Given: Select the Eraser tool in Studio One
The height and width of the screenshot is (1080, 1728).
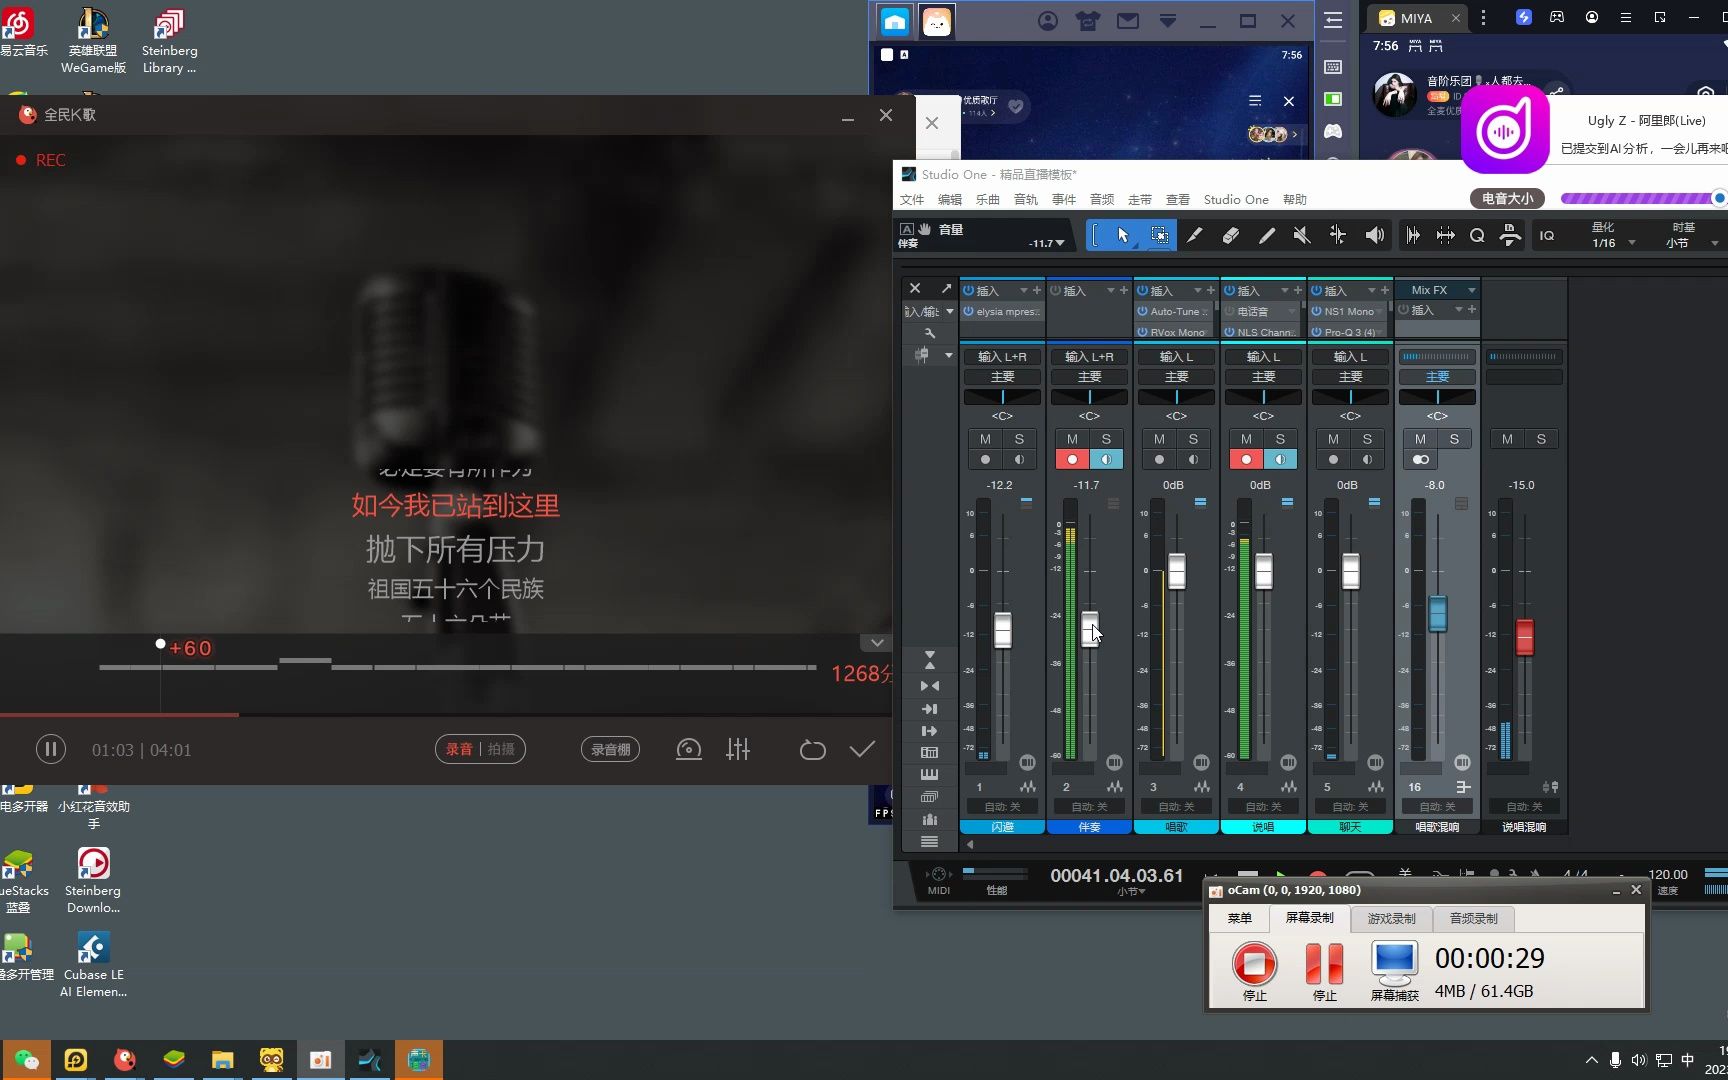Looking at the screenshot, I should (x=1230, y=235).
